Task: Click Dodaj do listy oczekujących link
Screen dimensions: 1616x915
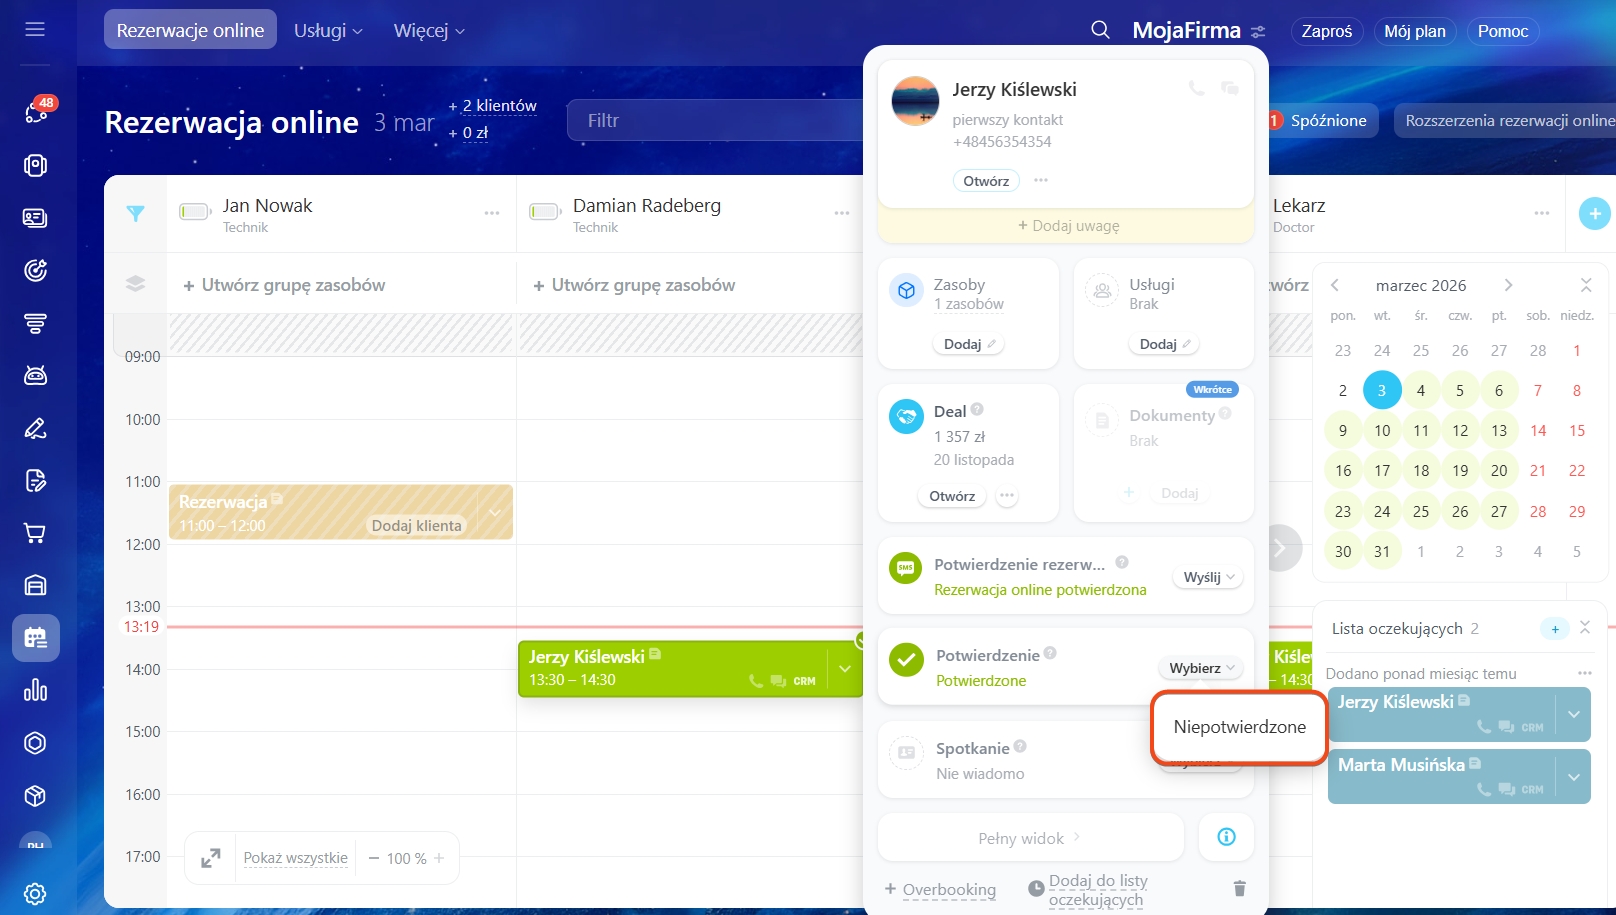Action: coord(1097,889)
